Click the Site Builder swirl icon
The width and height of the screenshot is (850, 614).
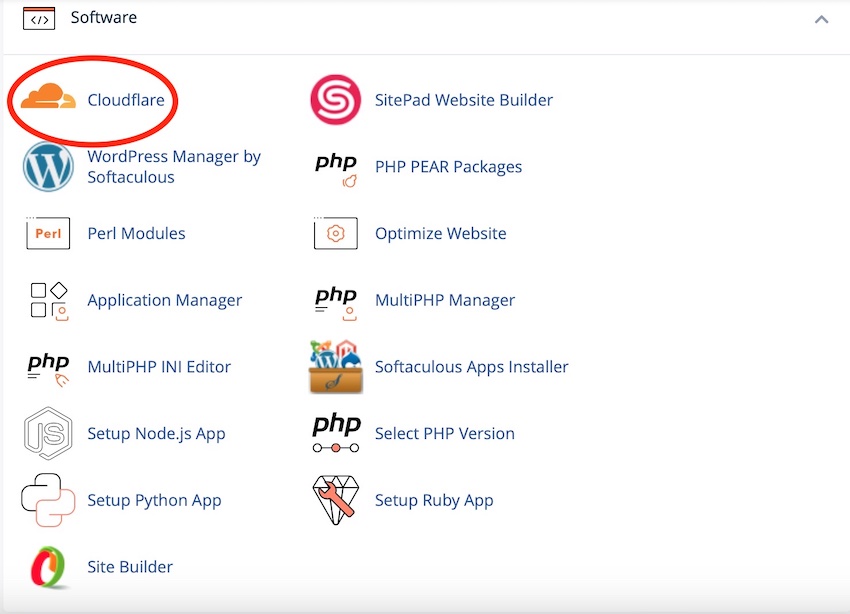pyautogui.click(x=48, y=567)
